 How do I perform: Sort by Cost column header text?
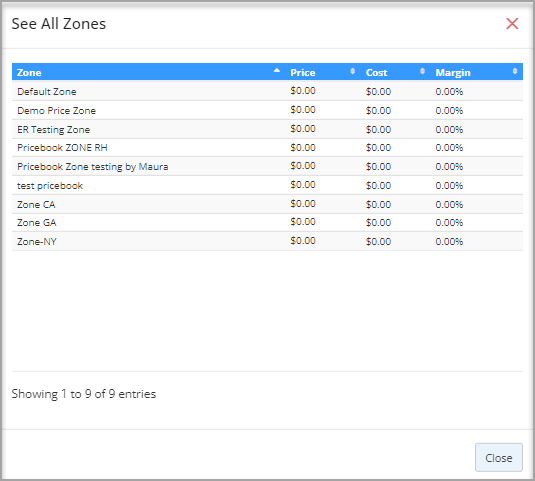pos(376,72)
